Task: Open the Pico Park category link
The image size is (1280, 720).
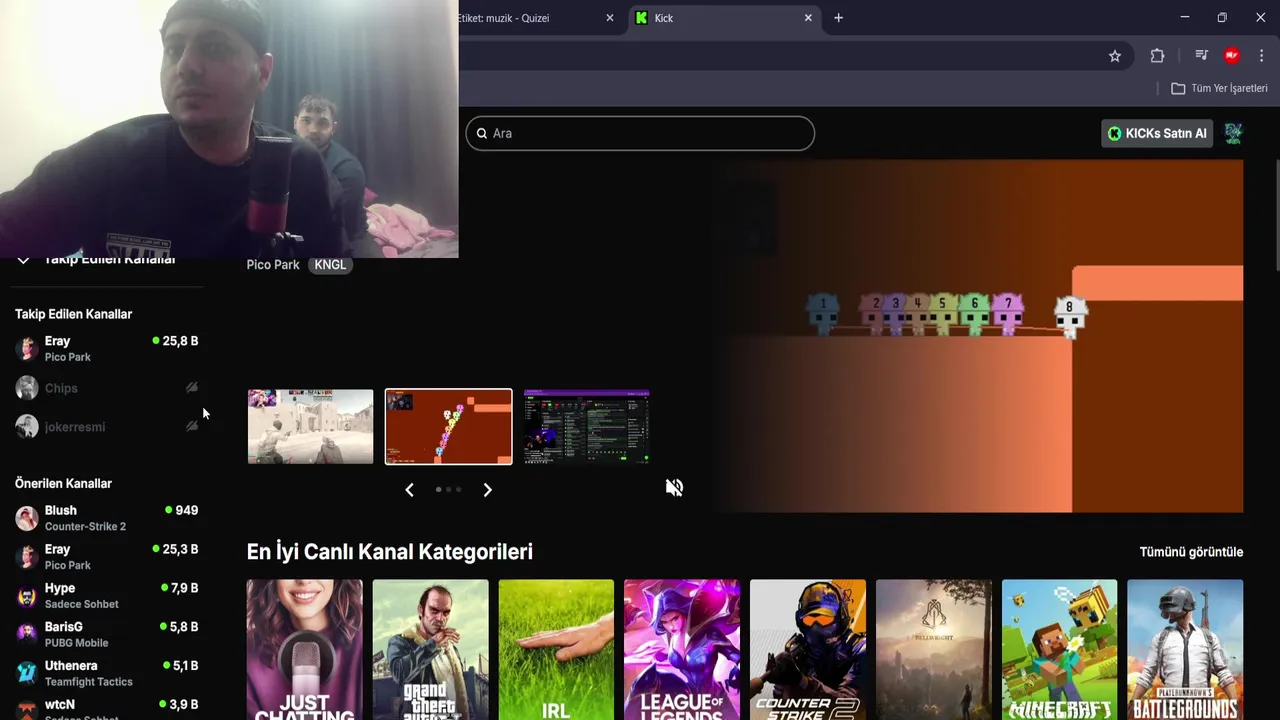Action: tap(273, 265)
